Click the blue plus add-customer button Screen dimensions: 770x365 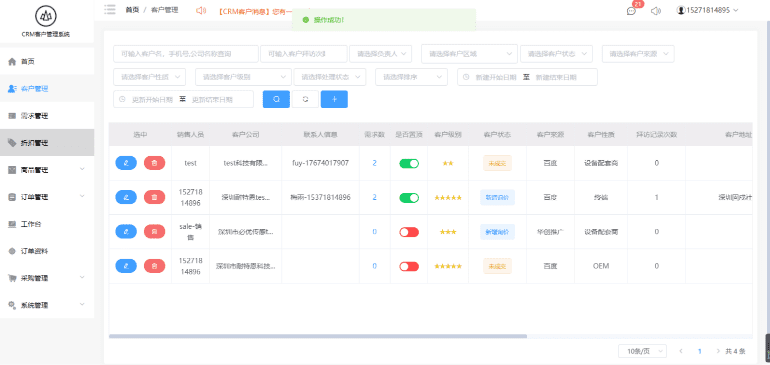pyautogui.click(x=334, y=99)
